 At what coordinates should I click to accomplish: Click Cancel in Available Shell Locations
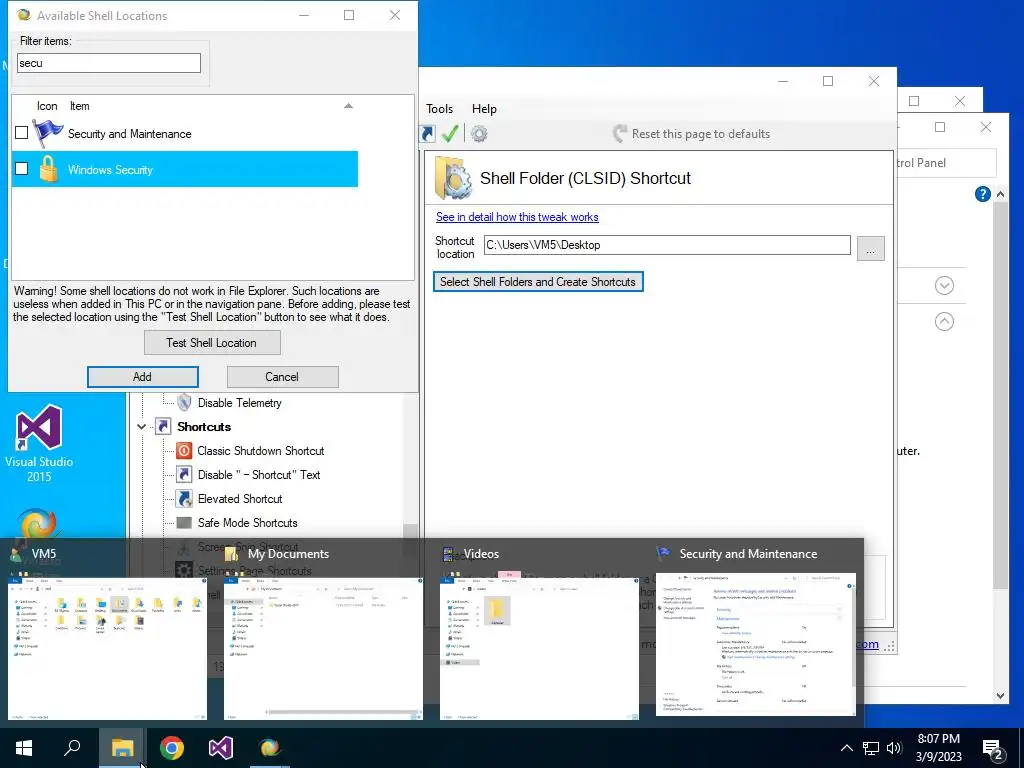point(282,377)
